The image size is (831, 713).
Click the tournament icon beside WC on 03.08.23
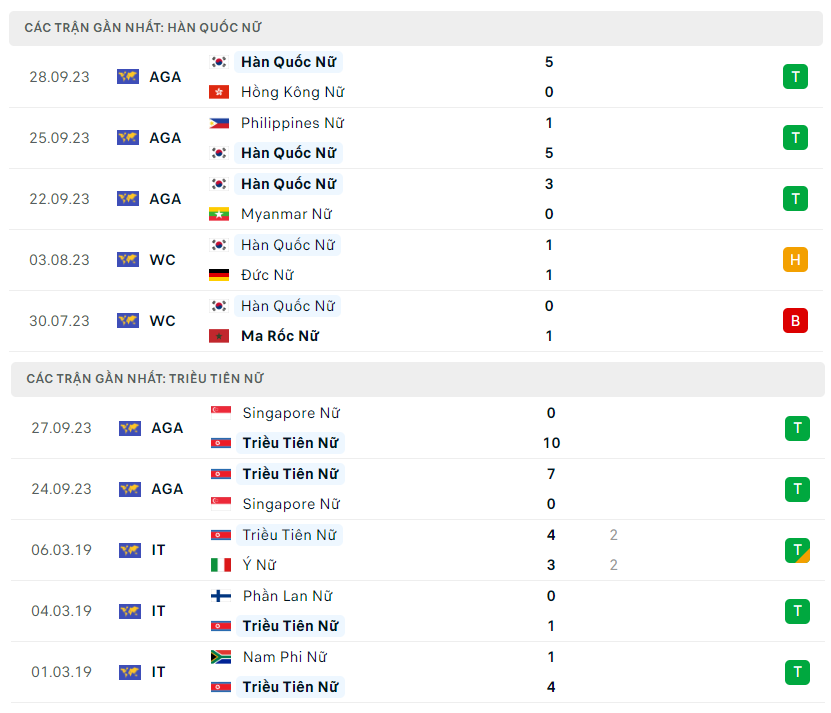pos(128,260)
